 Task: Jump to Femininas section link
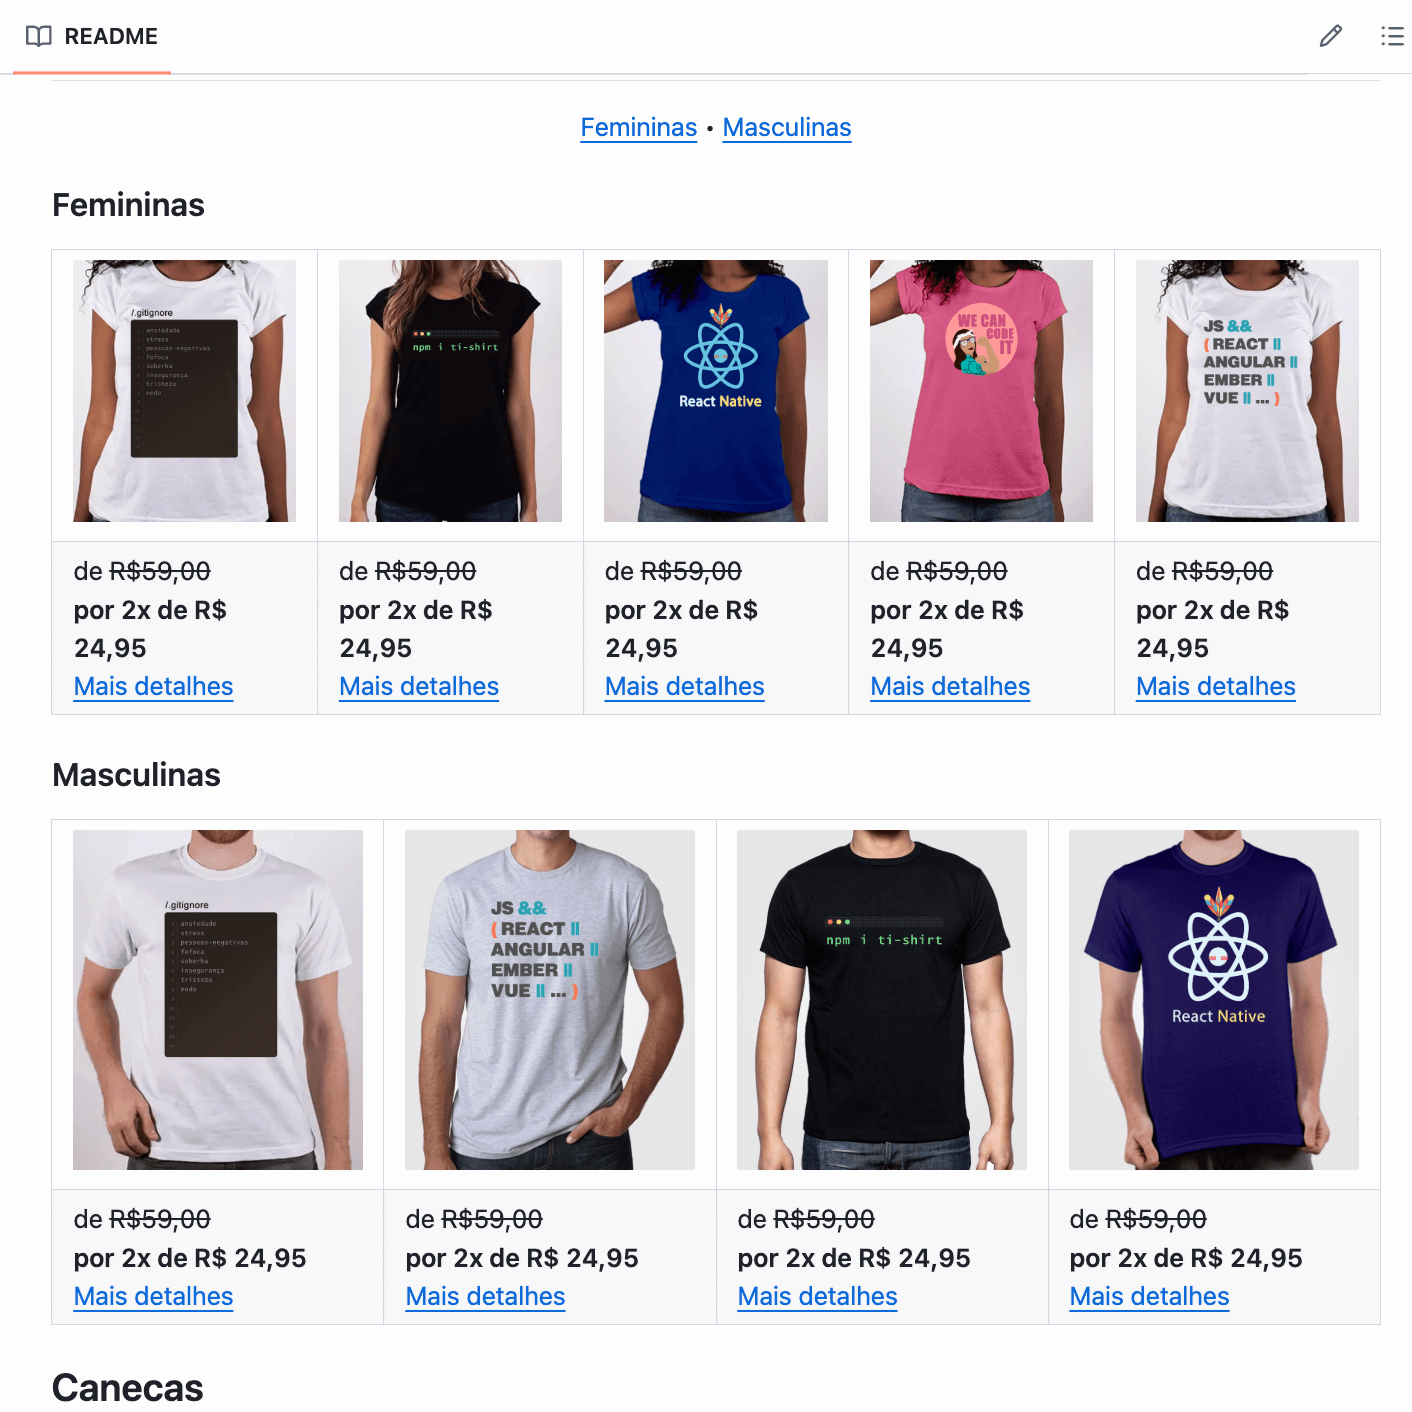[639, 128]
